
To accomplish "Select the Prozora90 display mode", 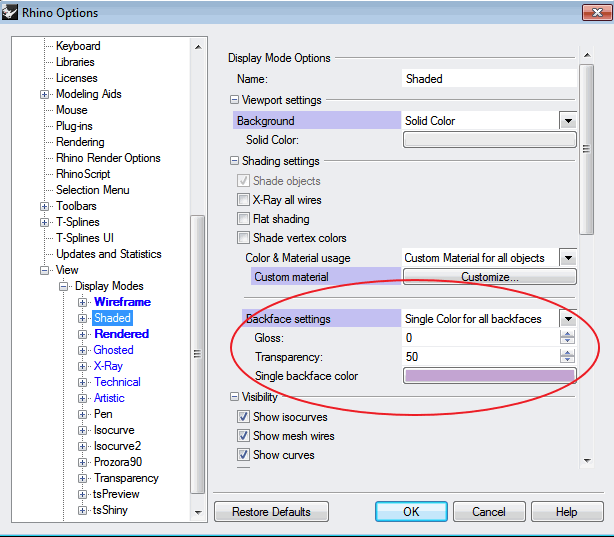I will point(118,462).
